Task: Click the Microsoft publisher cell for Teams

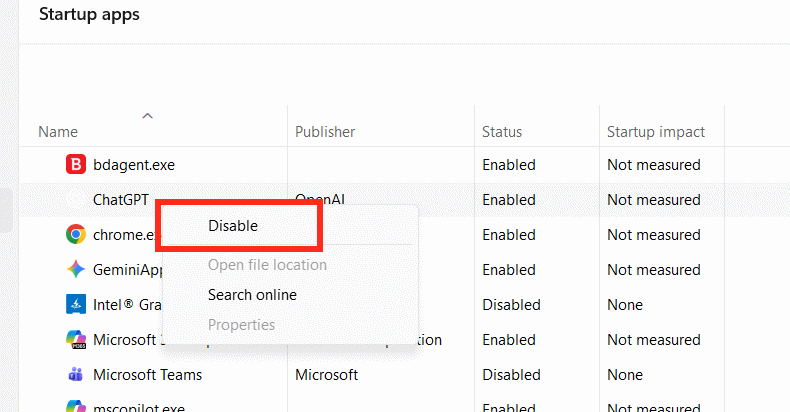Action: coord(326,375)
